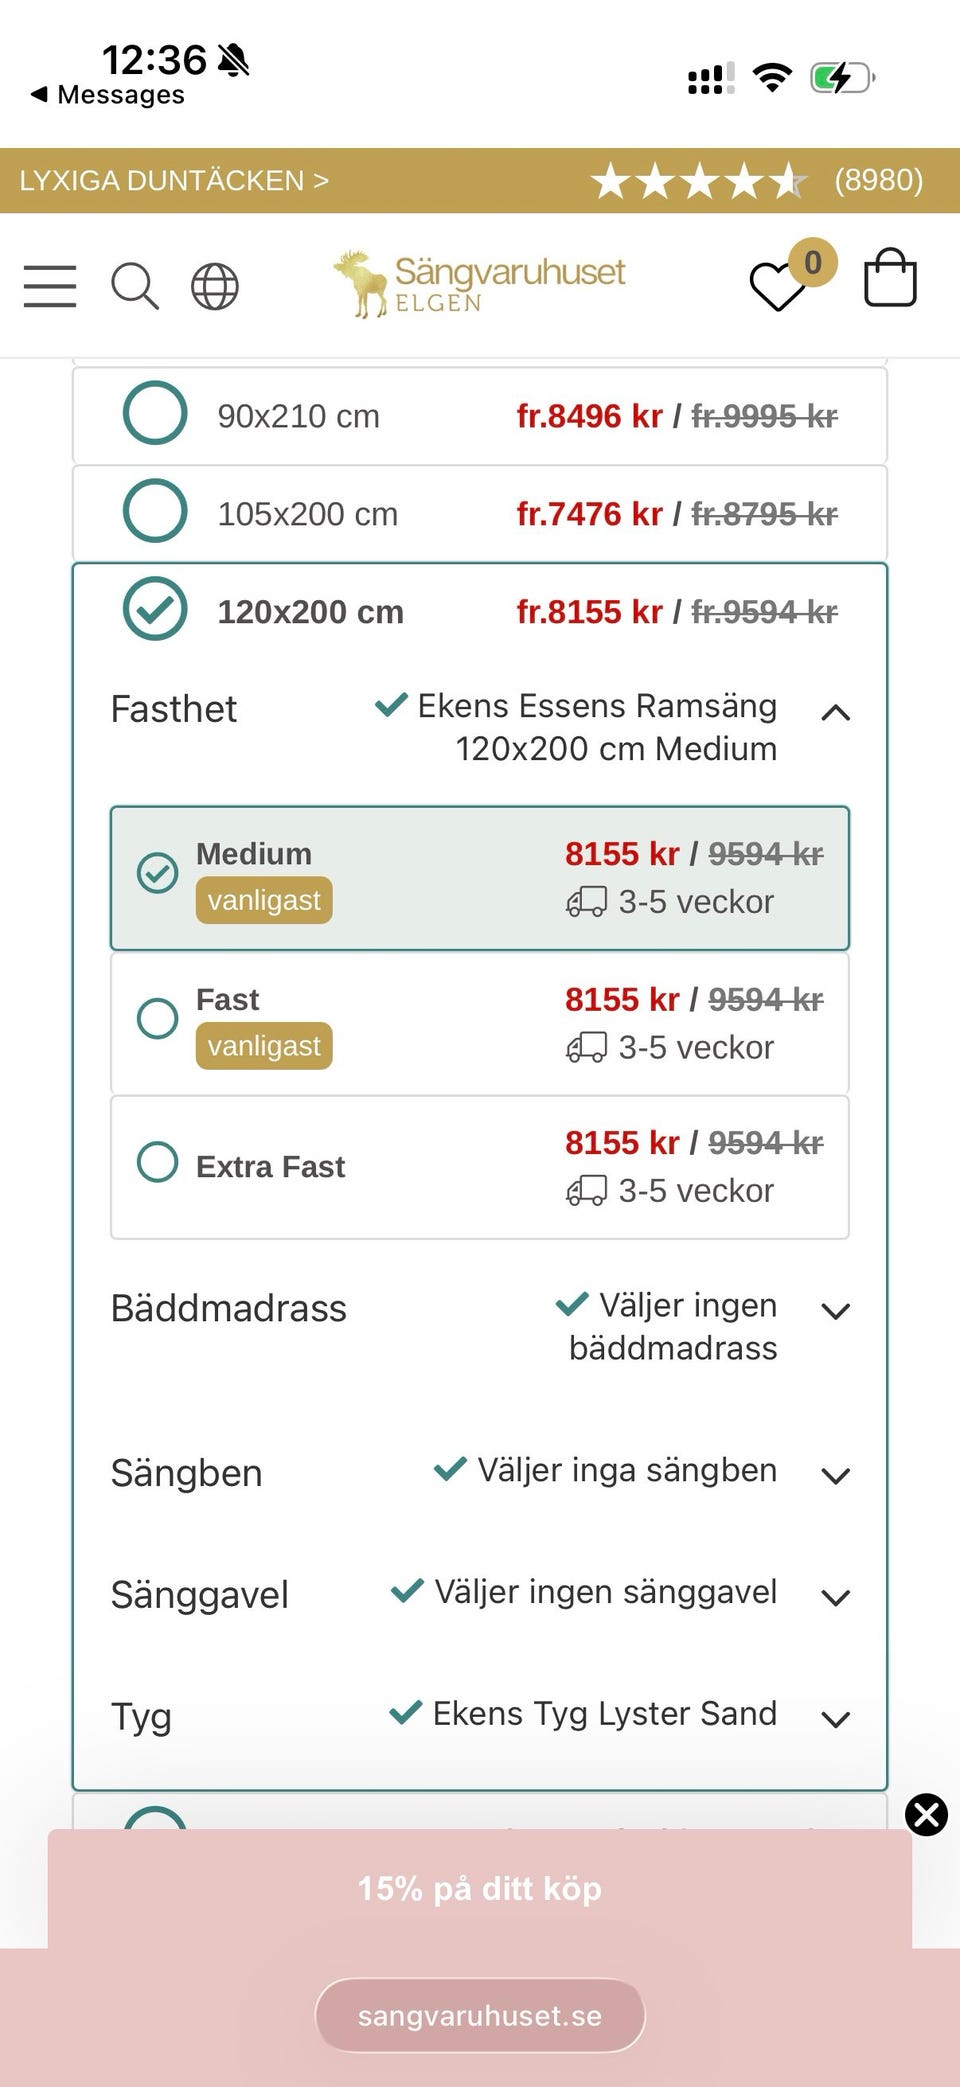
Task: Return to Messages app
Action: pos(108,95)
